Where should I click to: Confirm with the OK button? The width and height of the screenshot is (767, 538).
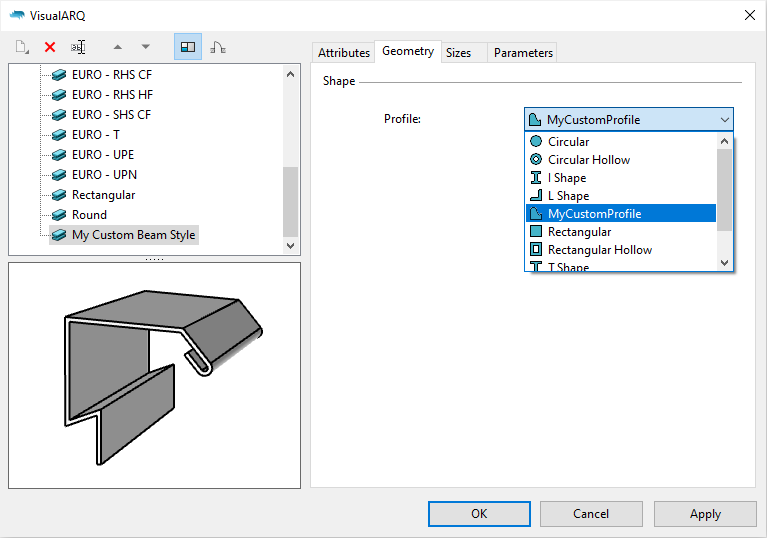479,514
